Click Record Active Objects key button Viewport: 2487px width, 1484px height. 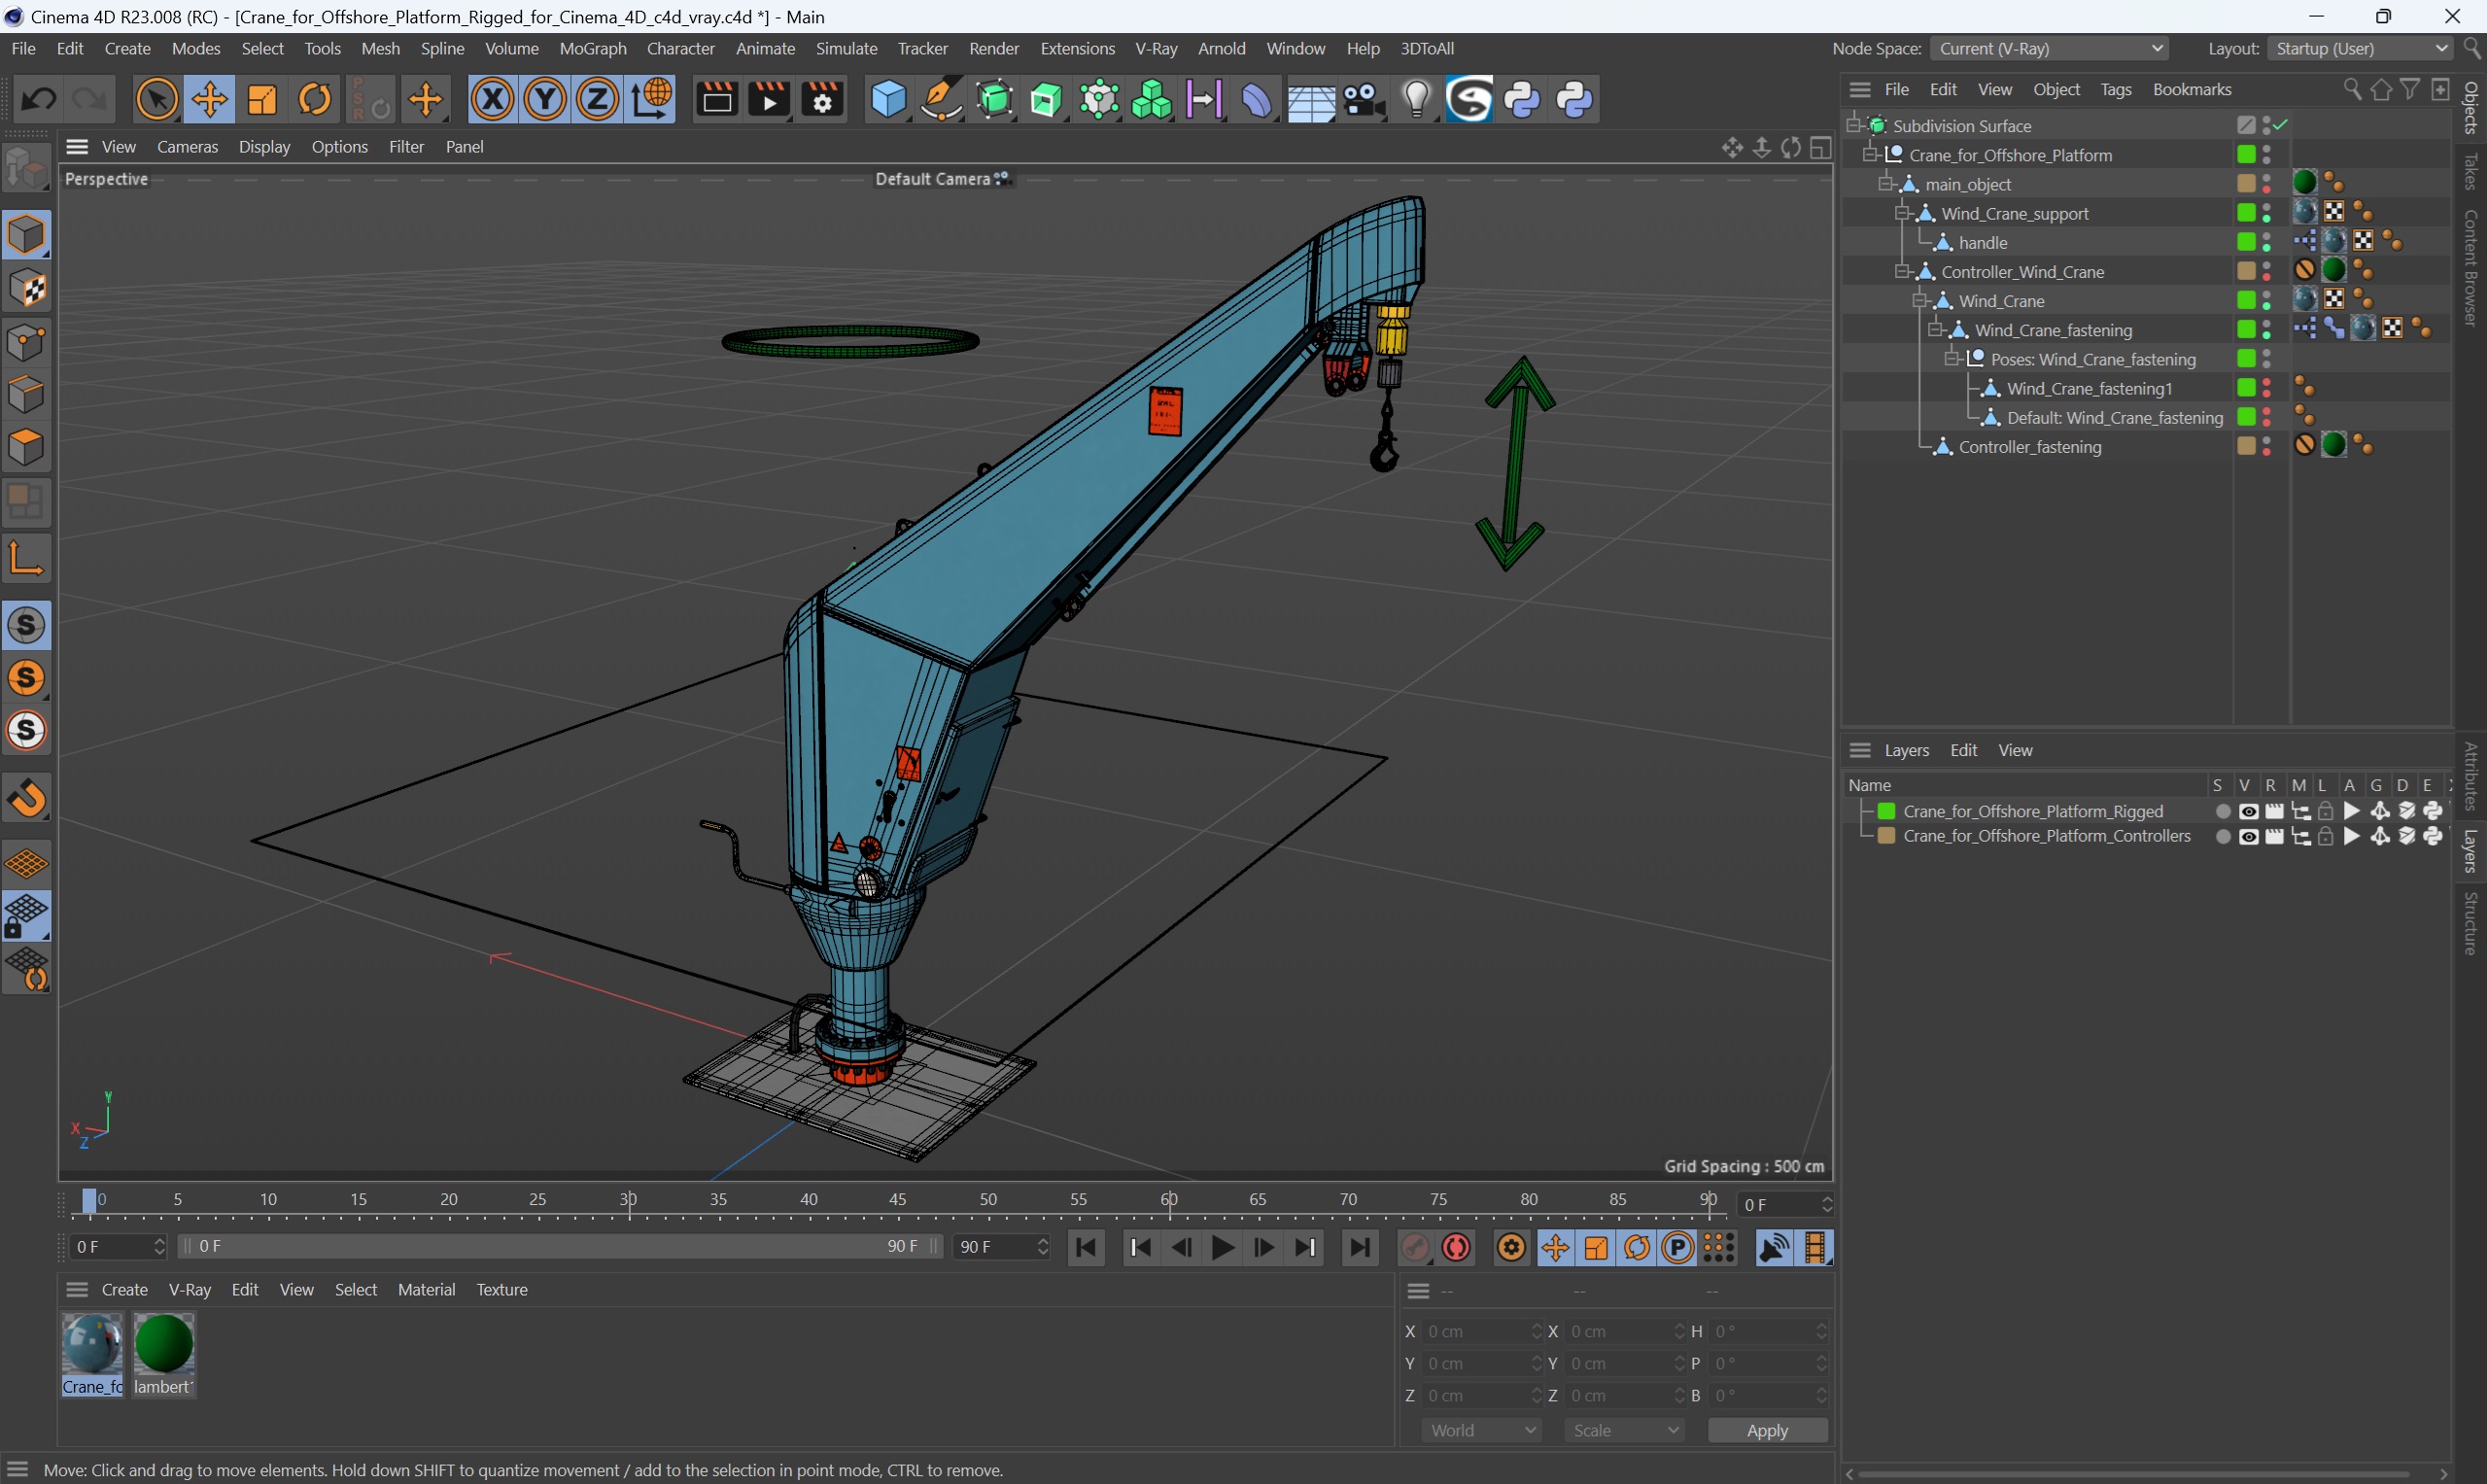tap(1415, 1247)
